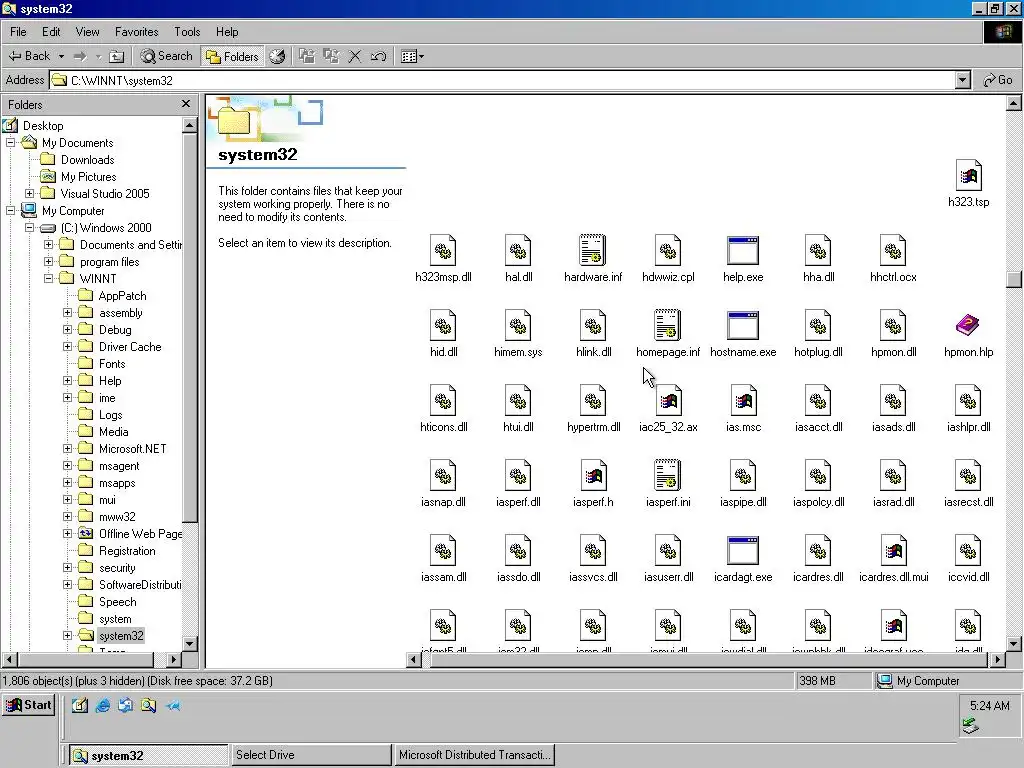The height and width of the screenshot is (768, 1024).
Task: Open the View menu
Action: (88, 31)
